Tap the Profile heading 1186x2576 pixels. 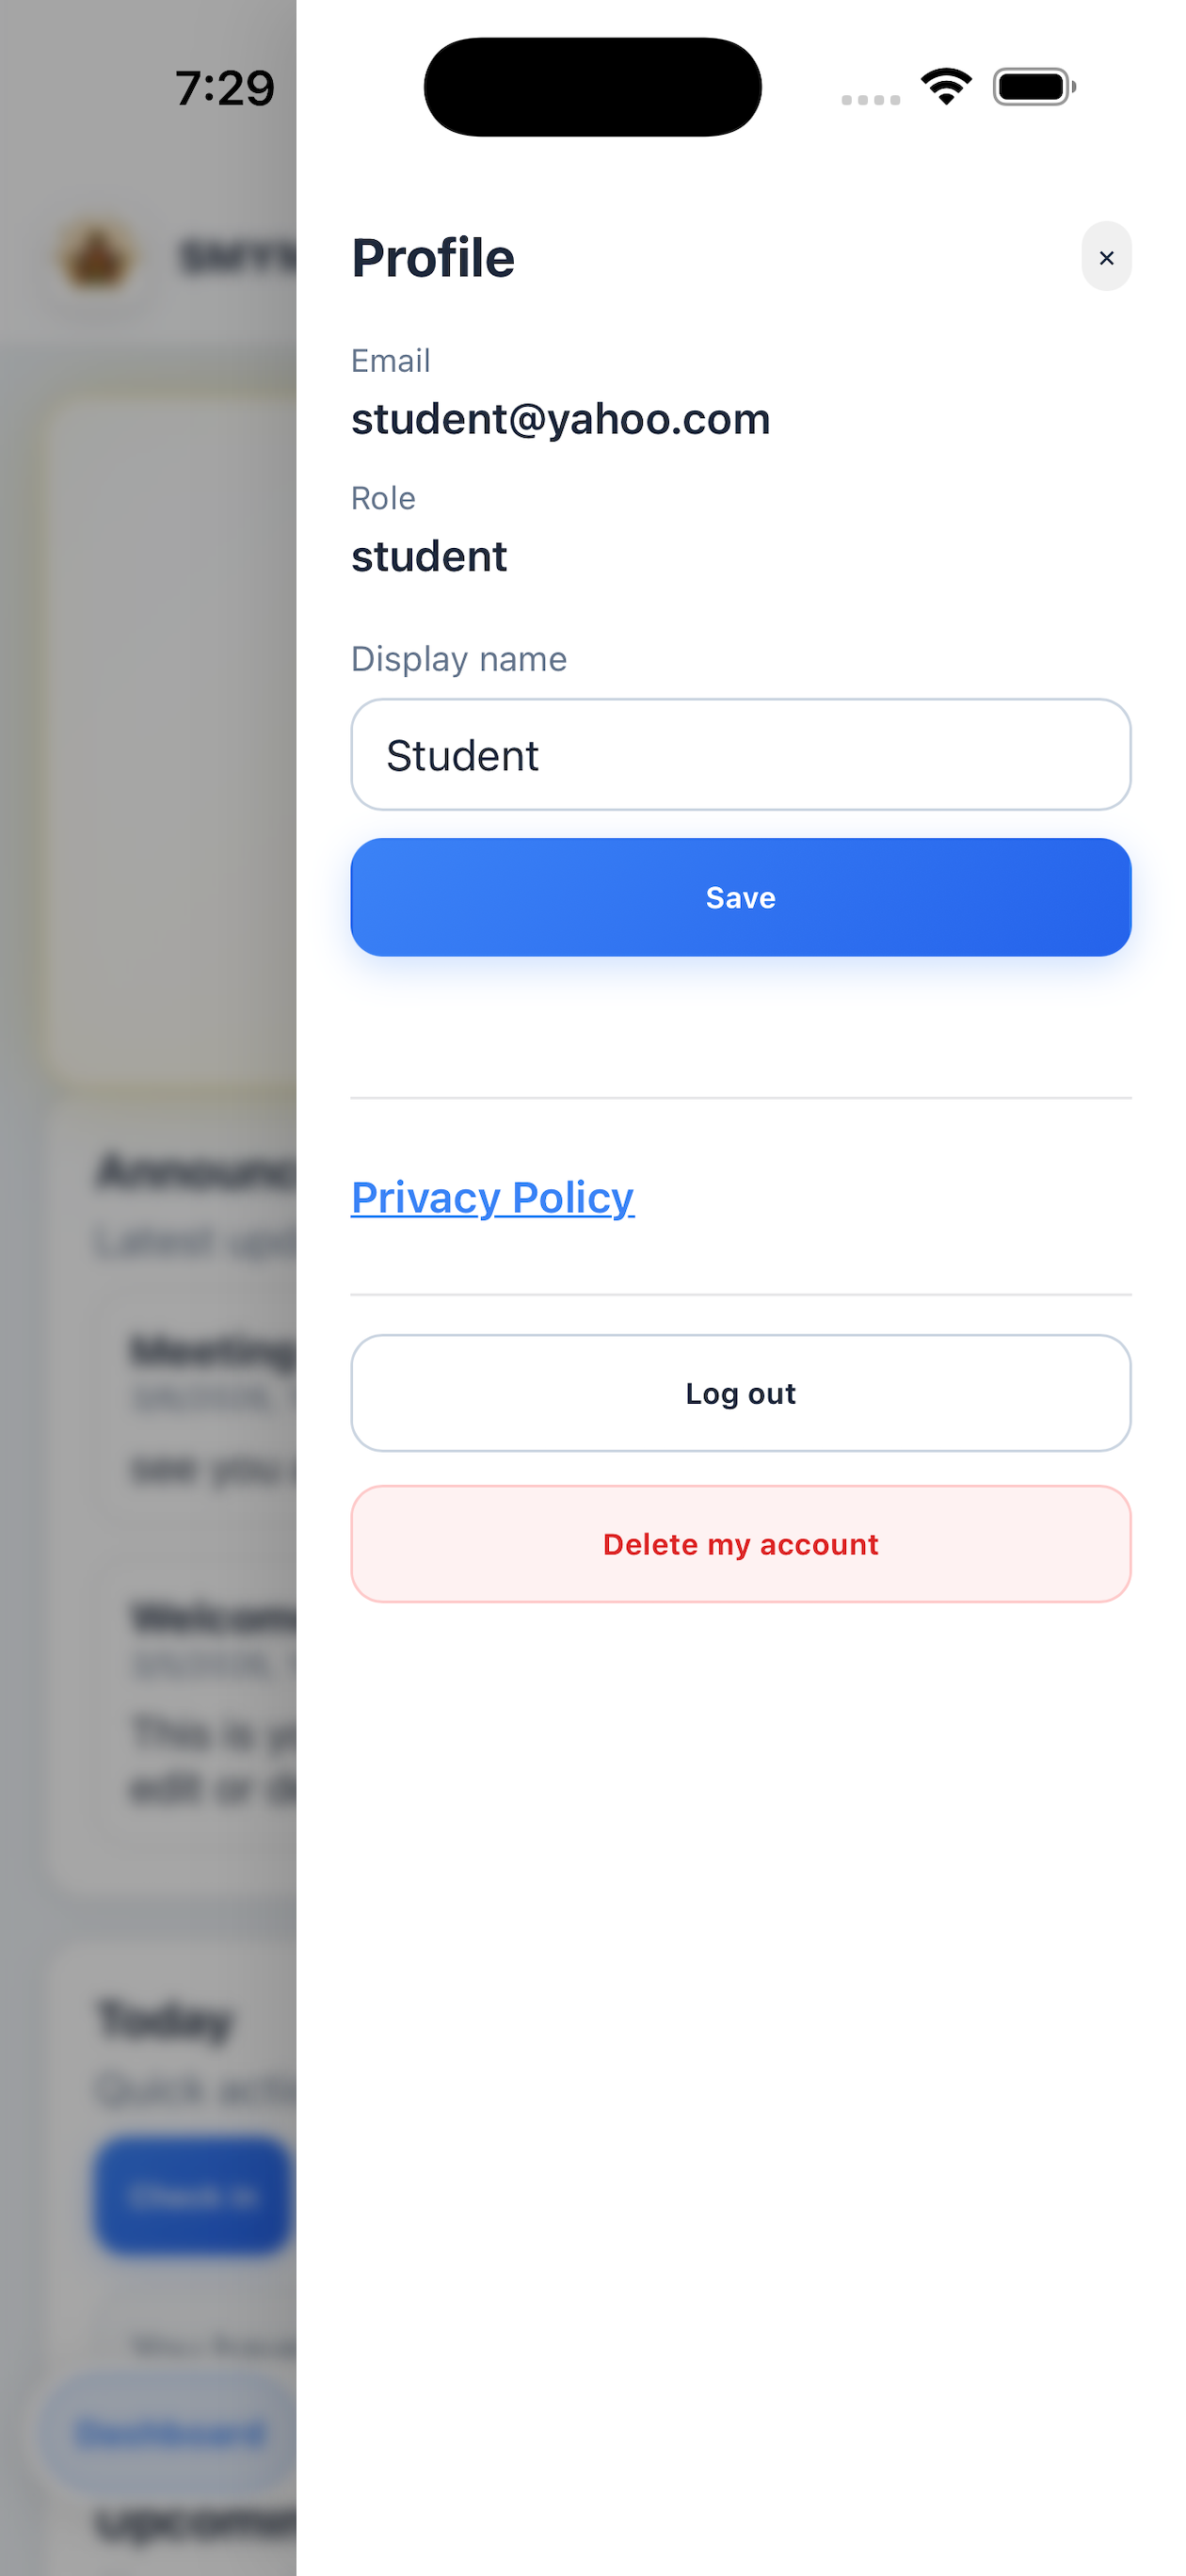433,258
